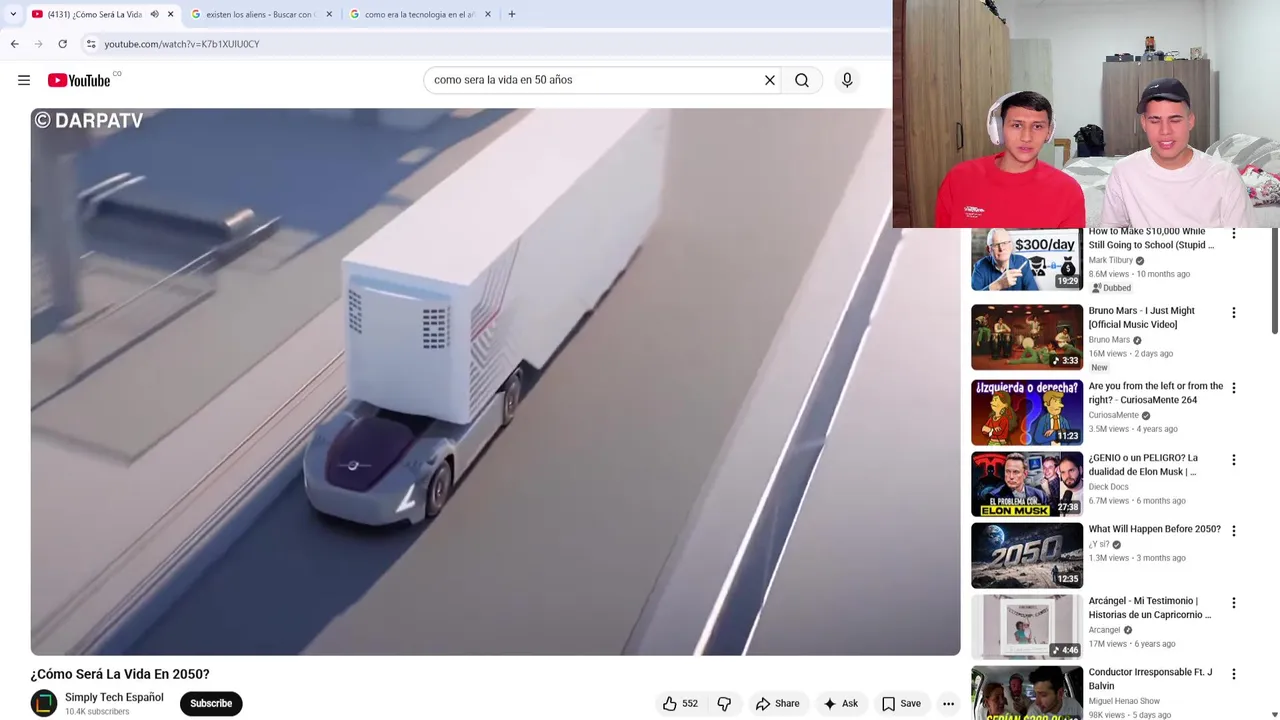Open the Arcángel Mi Testimonio thumbnail

pyautogui.click(x=1027, y=627)
